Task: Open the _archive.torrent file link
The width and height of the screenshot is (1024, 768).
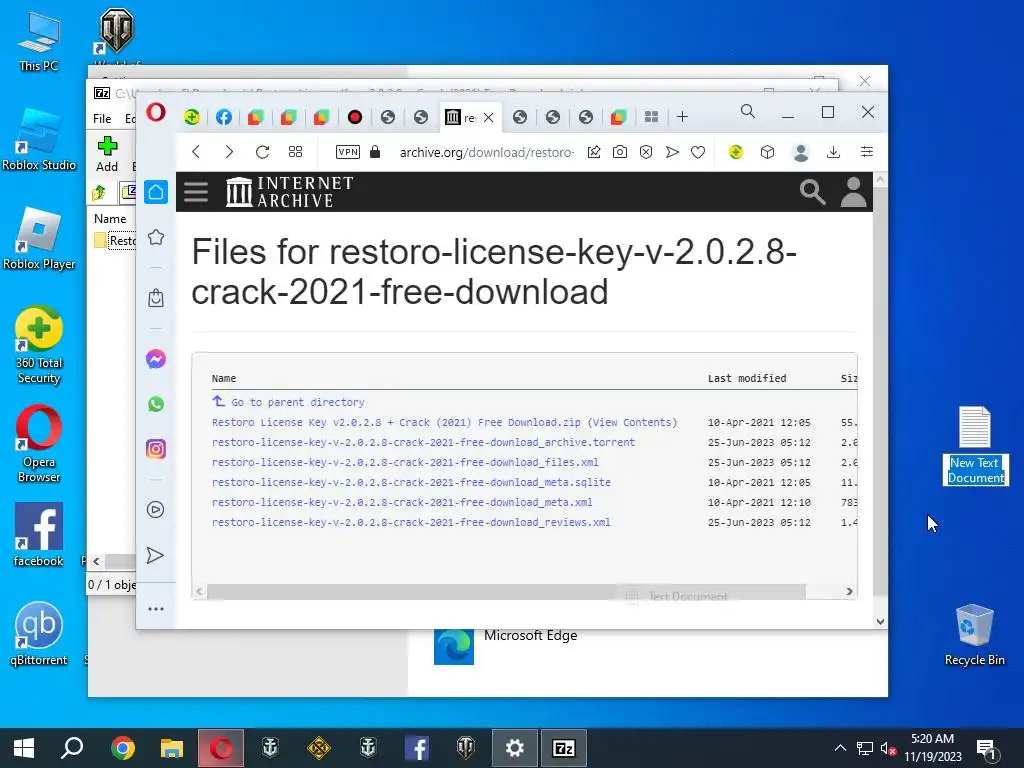Action: pos(423,442)
